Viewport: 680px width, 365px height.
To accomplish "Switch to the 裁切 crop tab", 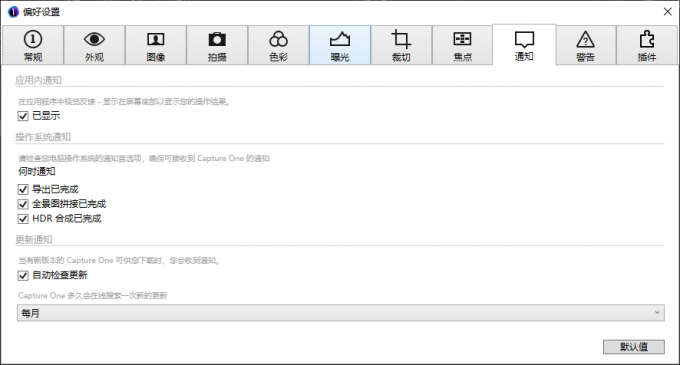I will pyautogui.click(x=401, y=46).
